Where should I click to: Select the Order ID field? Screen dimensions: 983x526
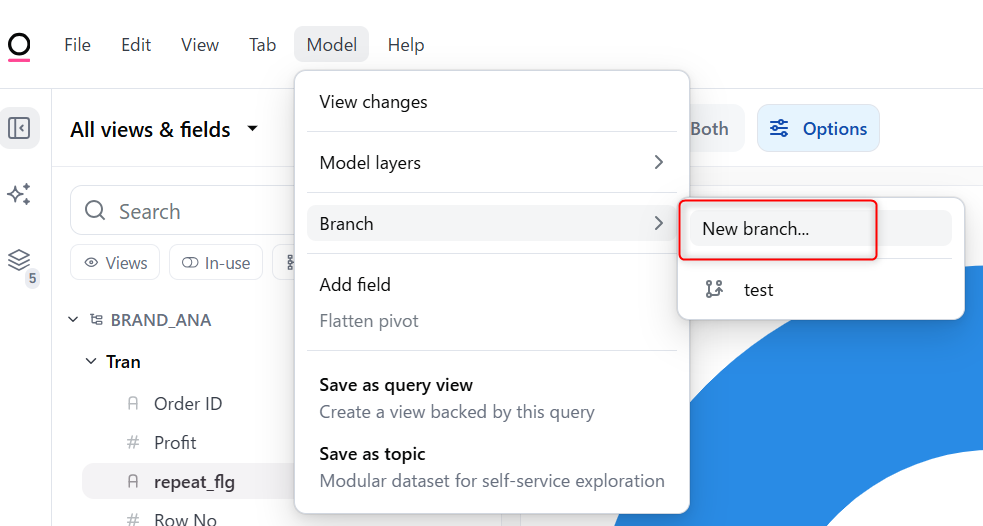point(188,403)
